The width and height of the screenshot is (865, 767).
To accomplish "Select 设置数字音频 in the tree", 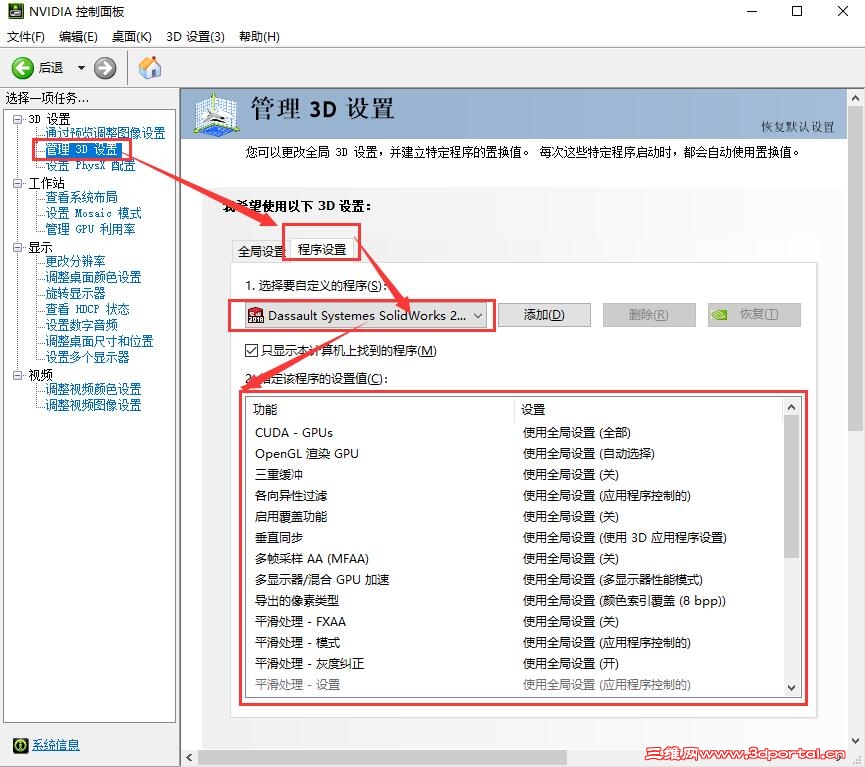I will (x=82, y=326).
